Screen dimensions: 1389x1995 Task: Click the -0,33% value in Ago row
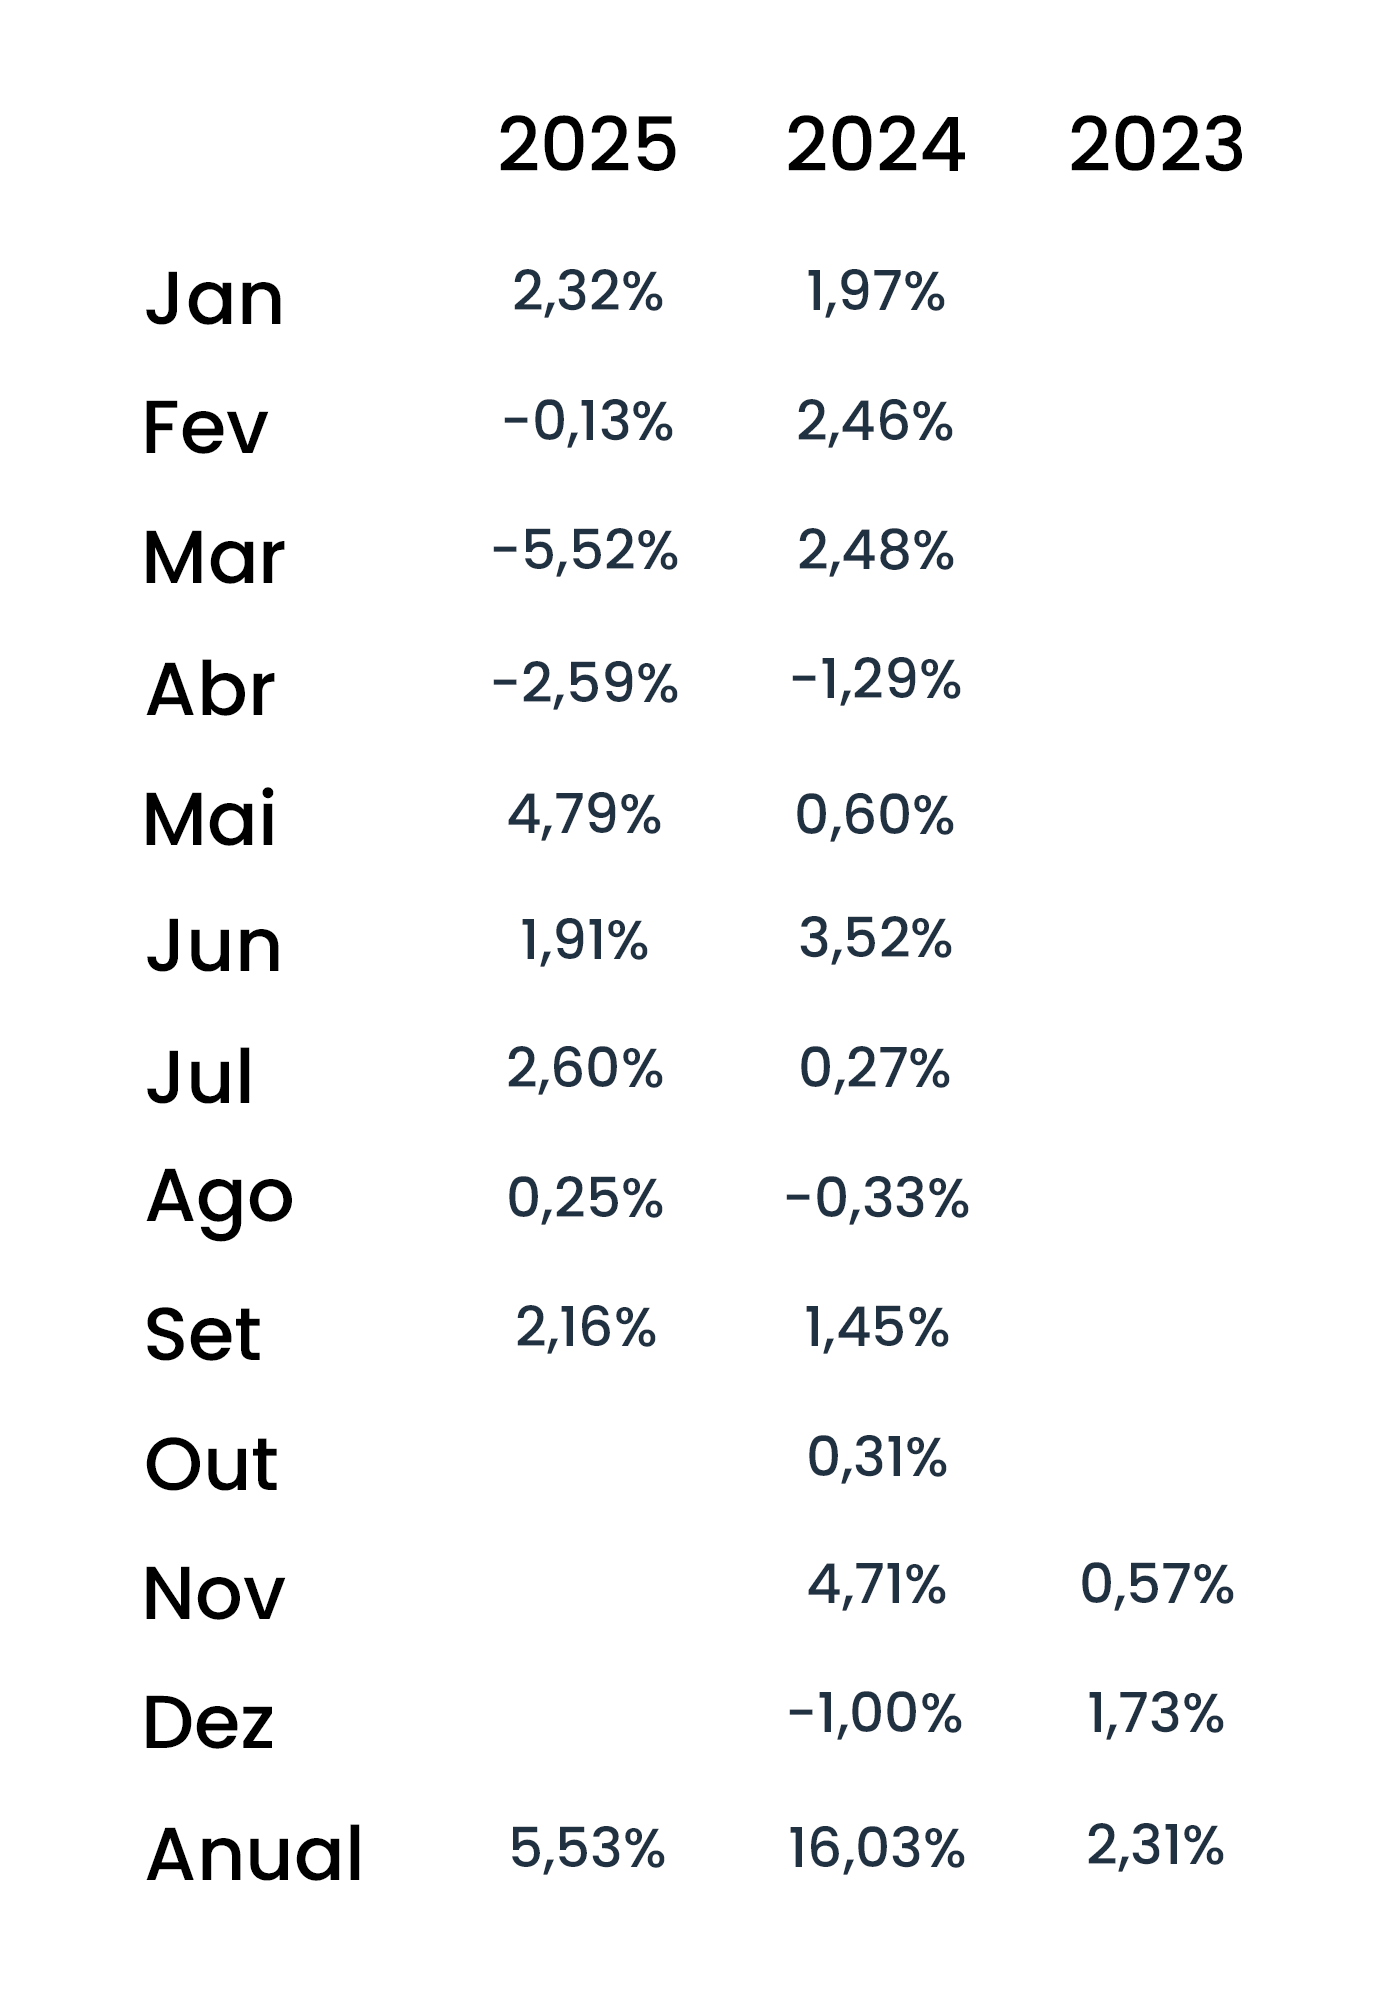(877, 1198)
